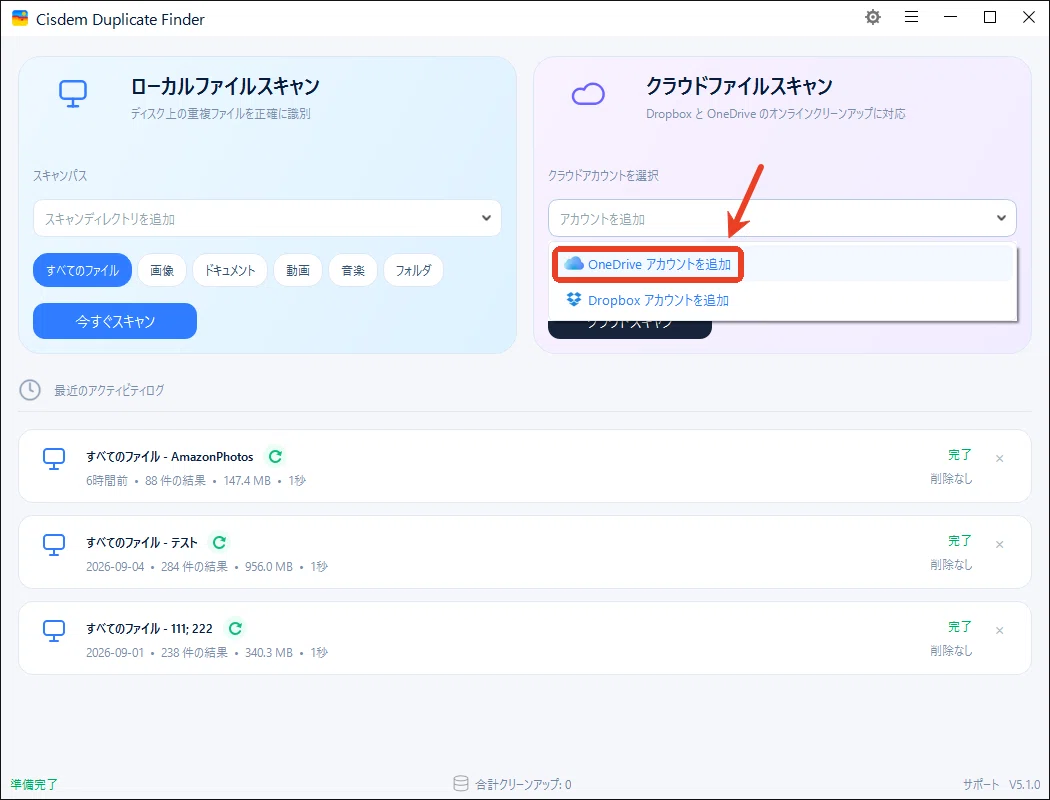The image size is (1050, 800).
Task: Click the 完了 status of AmazonPhotos entry
Action: (960, 455)
